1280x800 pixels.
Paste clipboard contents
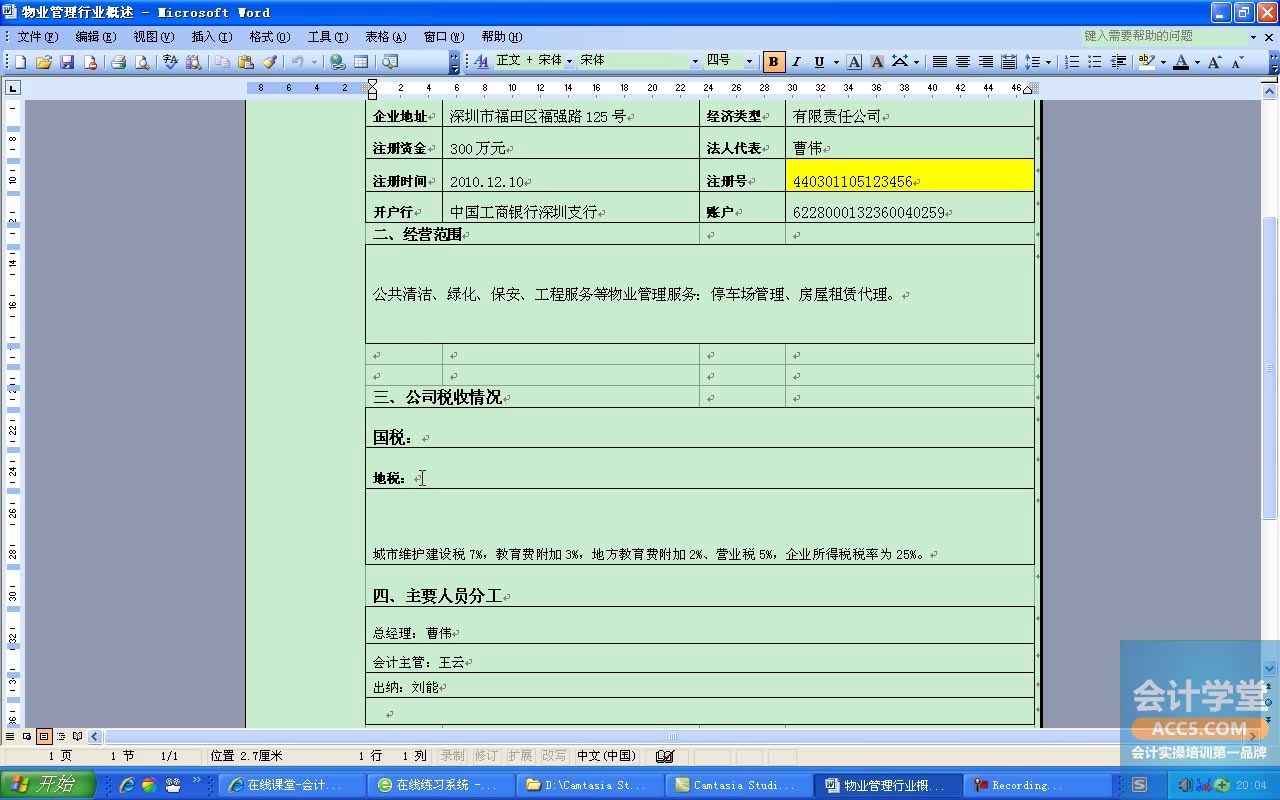click(x=246, y=62)
